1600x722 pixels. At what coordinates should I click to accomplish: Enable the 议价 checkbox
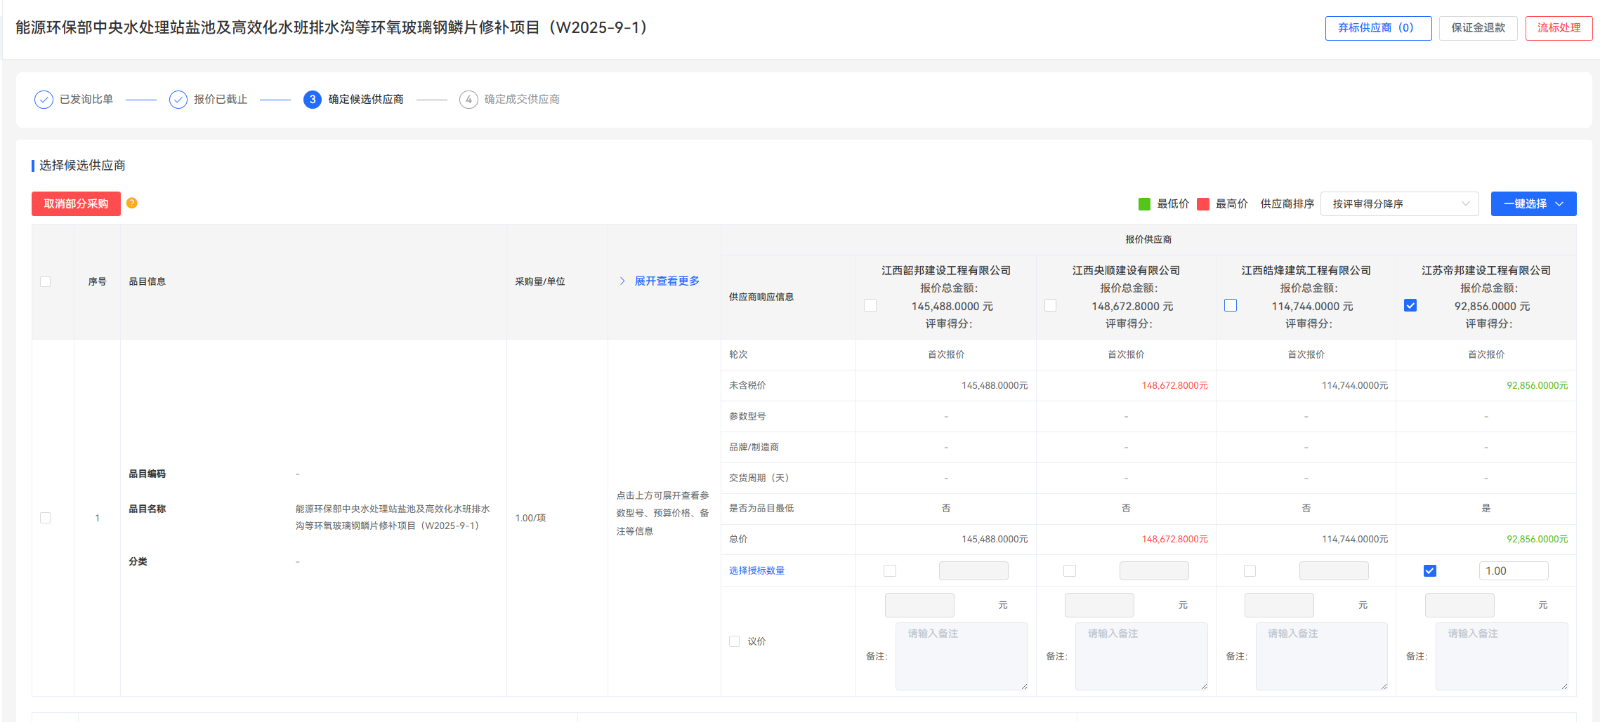click(734, 642)
